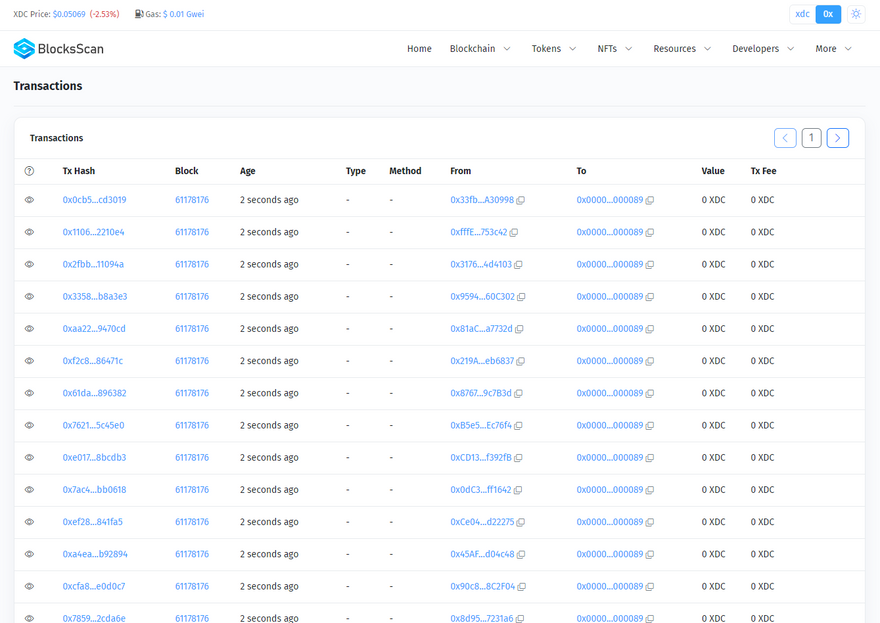Preview transaction 0x2fbb...11094a with eye icon
Viewport: 880px width, 623px height.
click(29, 264)
